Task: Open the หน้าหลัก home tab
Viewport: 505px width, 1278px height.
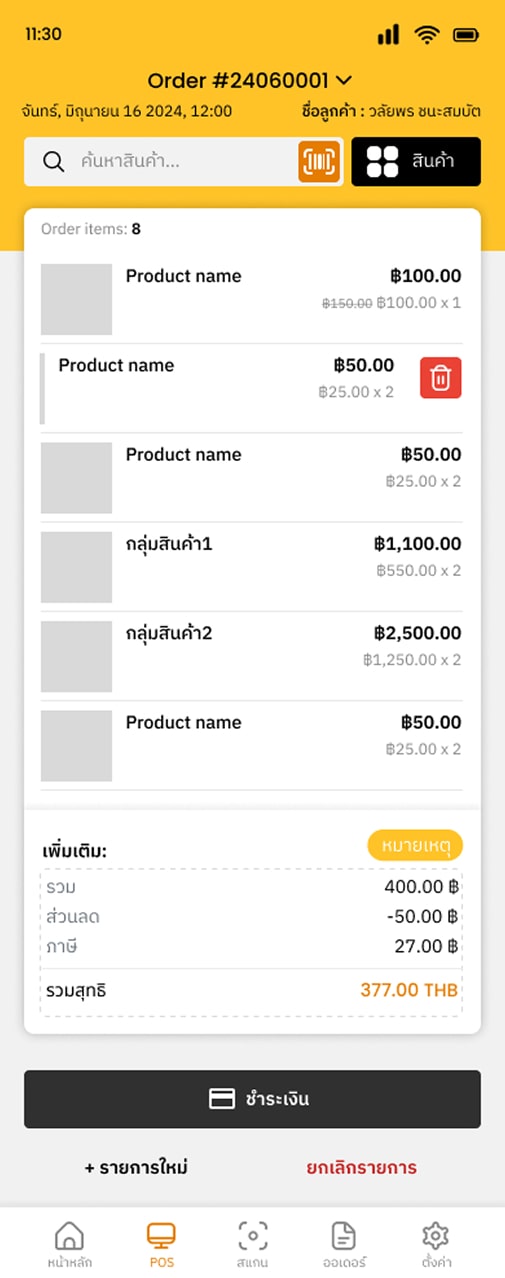Action: pyautogui.click(x=70, y=1244)
